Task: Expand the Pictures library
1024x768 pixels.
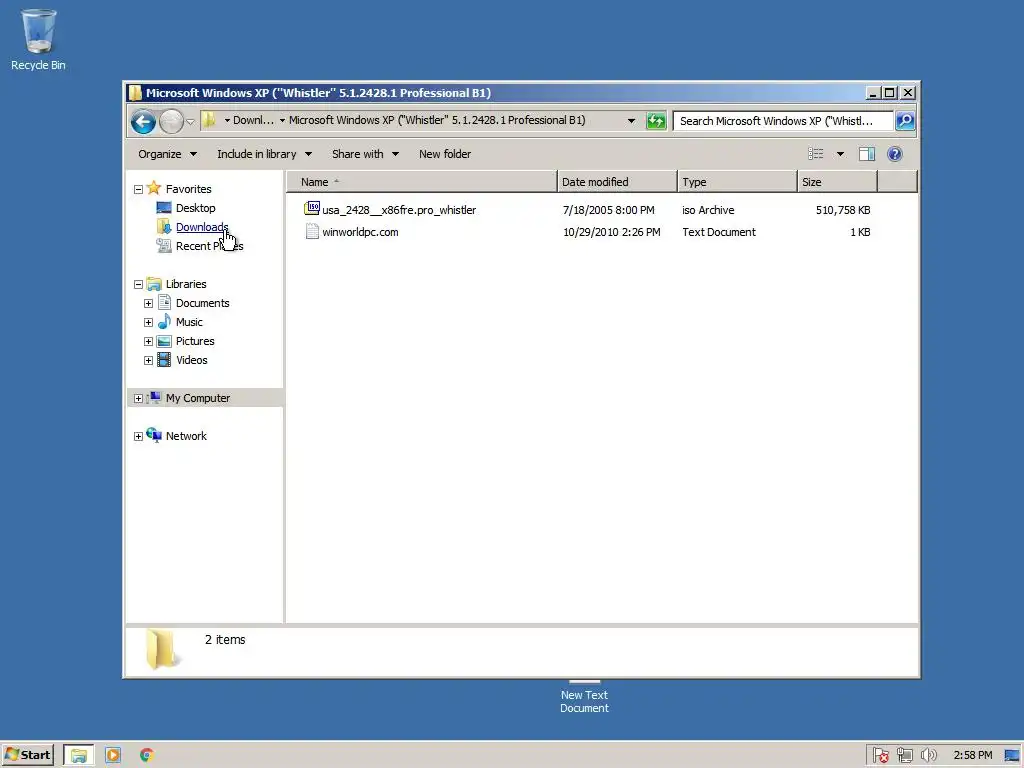Action: pos(148,342)
